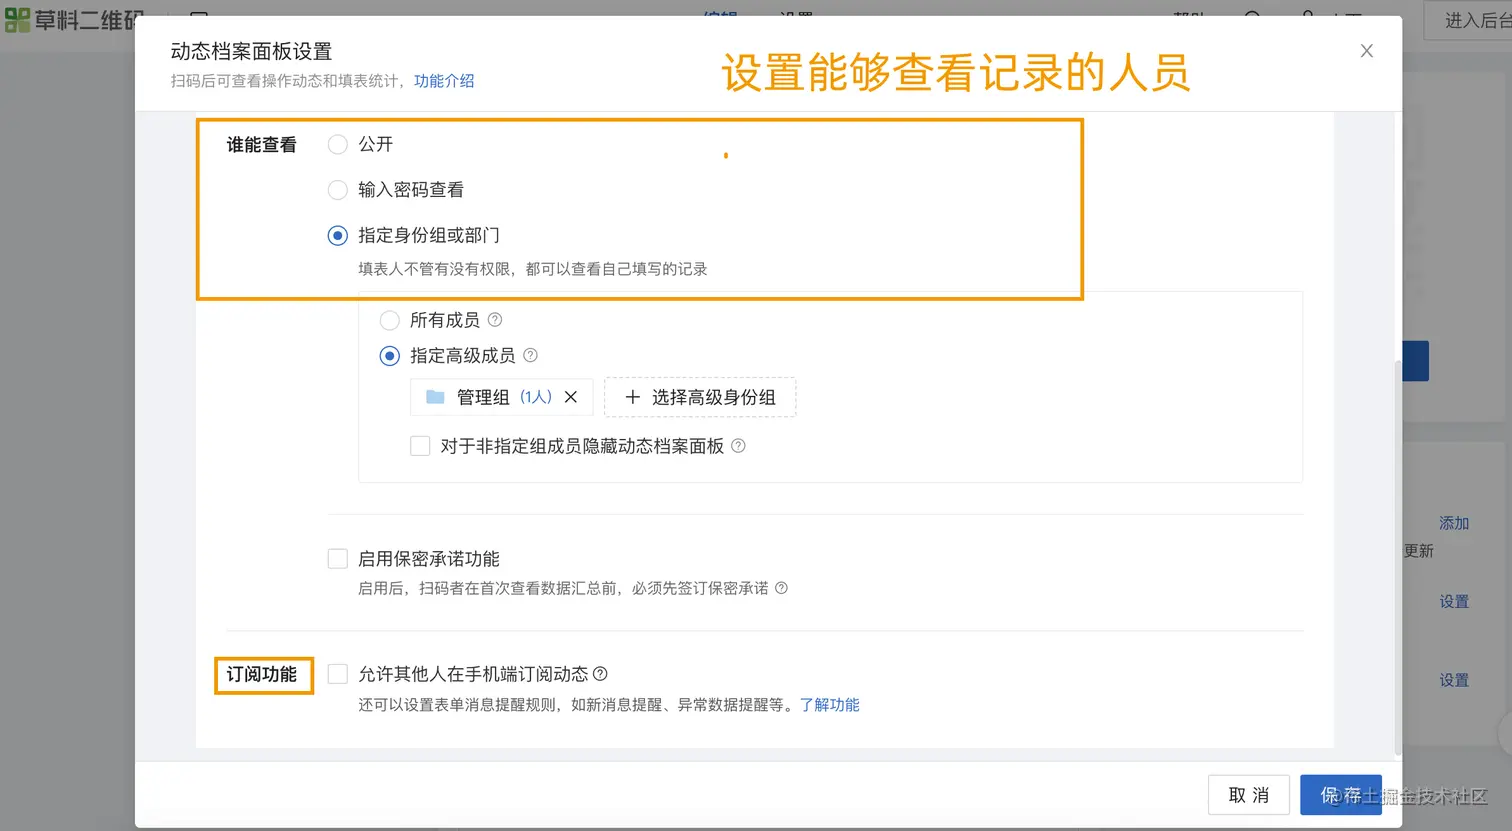Image resolution: width=1512 pixels, height=831 pixels.
Task: Click 选择高级身份组 add button
Action: pyautogui.click(x=700, y=397)
